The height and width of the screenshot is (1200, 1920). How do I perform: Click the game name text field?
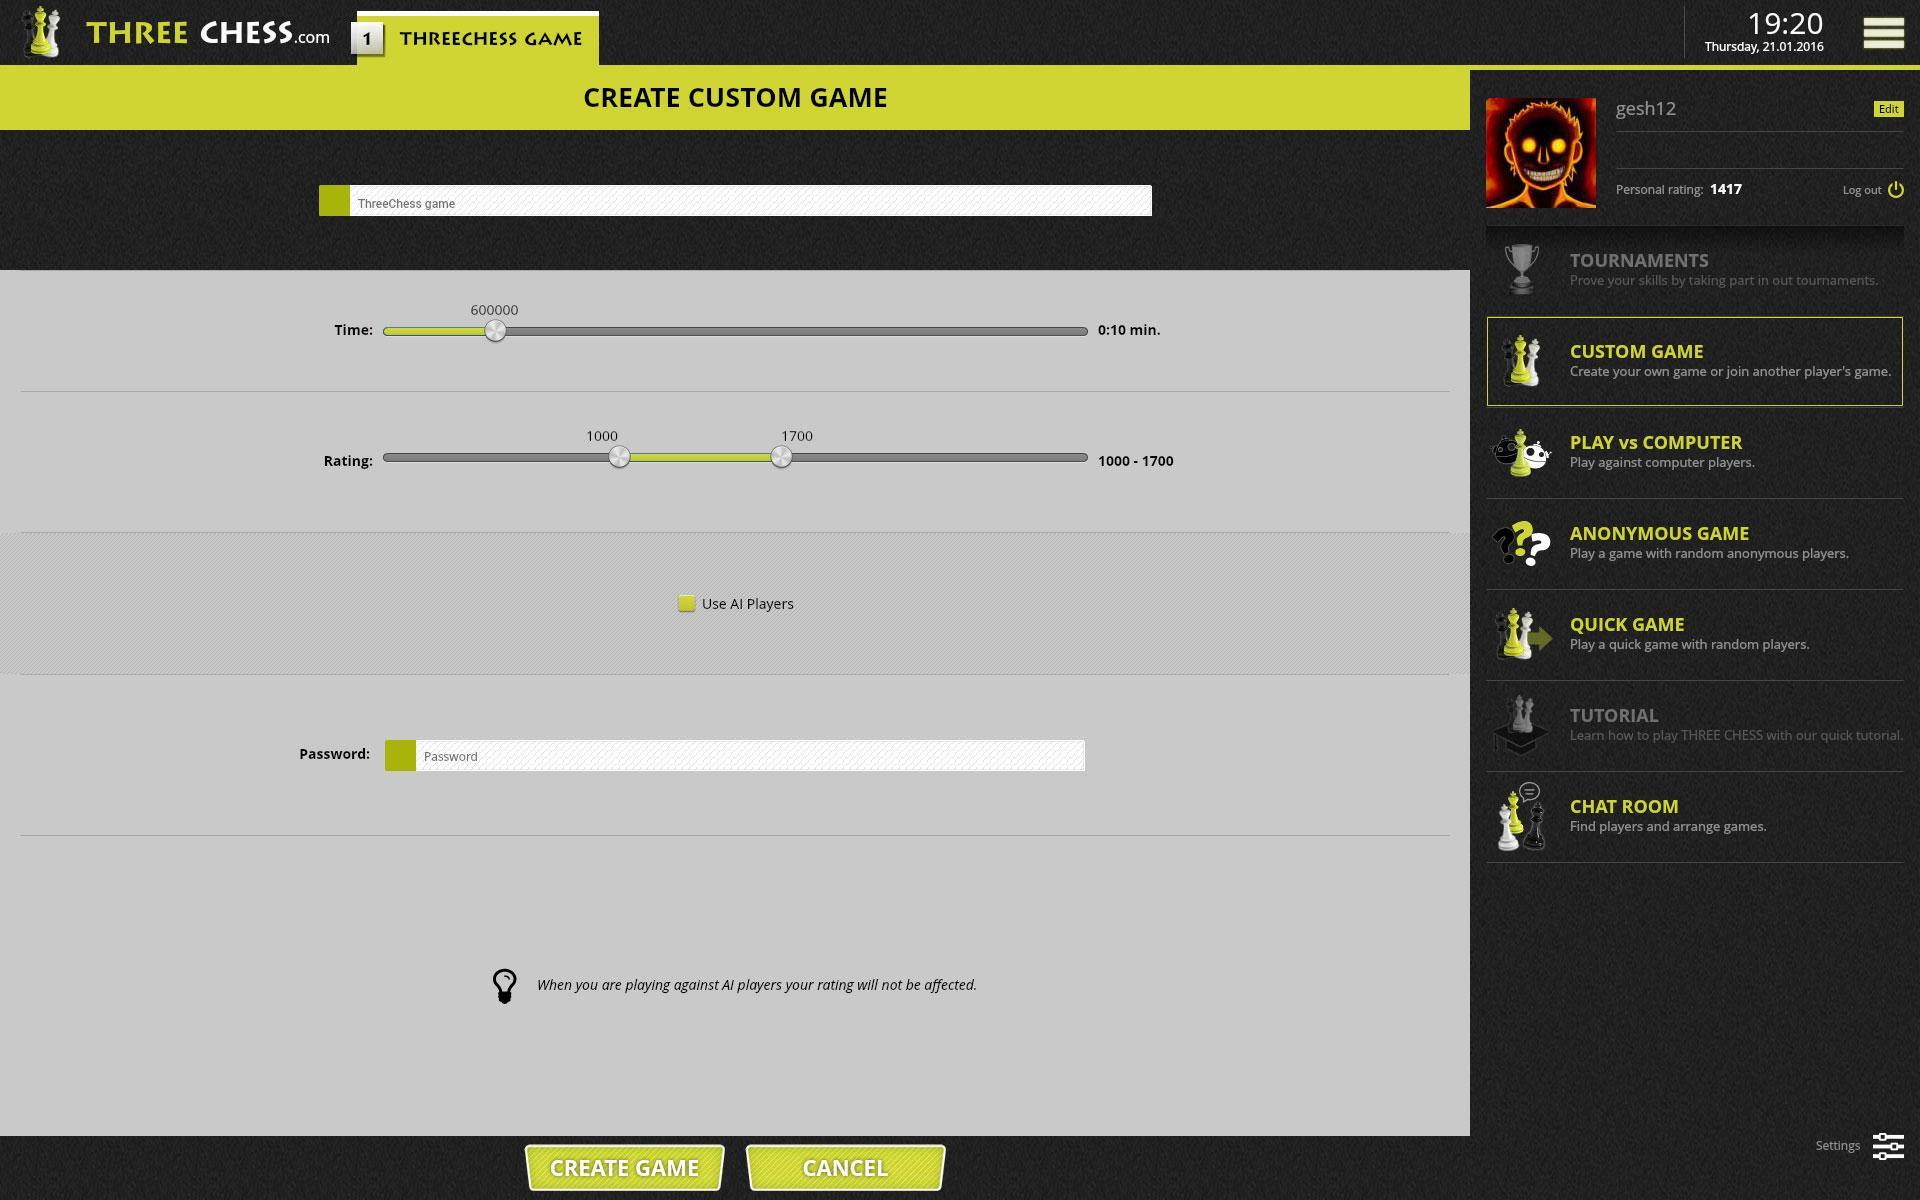tap(735, 201)
